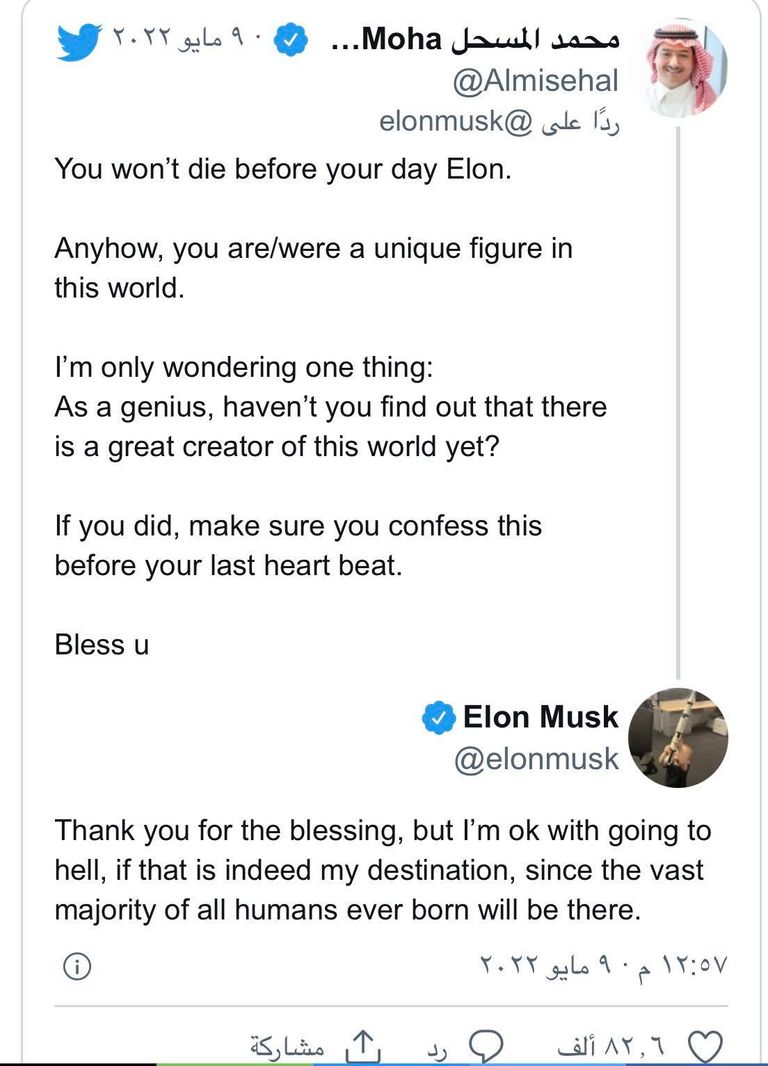
Task: Click the verified badge beside محمد المسحل
Action: (290, 40)
